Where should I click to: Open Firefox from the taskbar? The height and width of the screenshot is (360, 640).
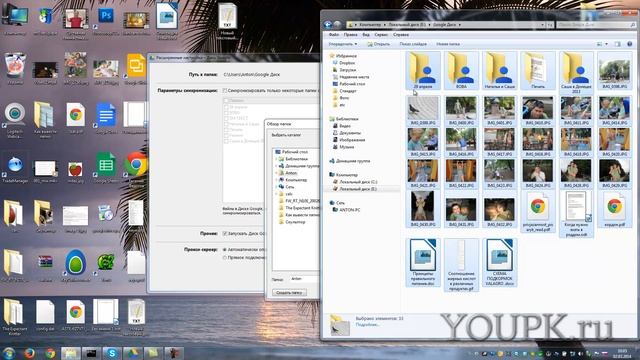(29, 353)
